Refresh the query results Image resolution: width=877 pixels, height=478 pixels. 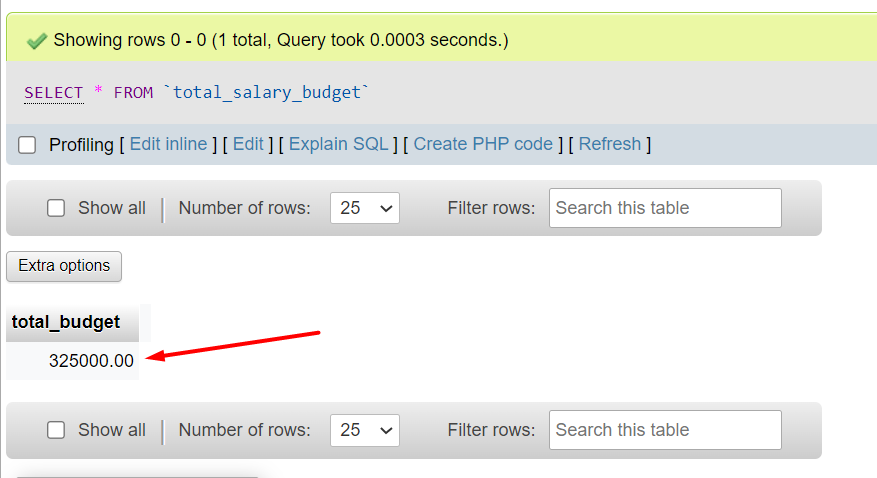(609, 144)
